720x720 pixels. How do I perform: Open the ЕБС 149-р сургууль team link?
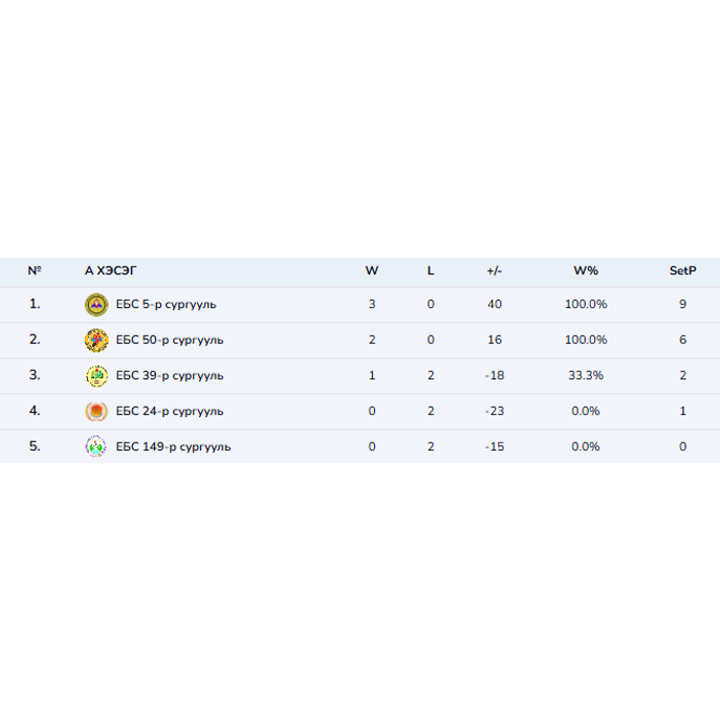point(173,447)
